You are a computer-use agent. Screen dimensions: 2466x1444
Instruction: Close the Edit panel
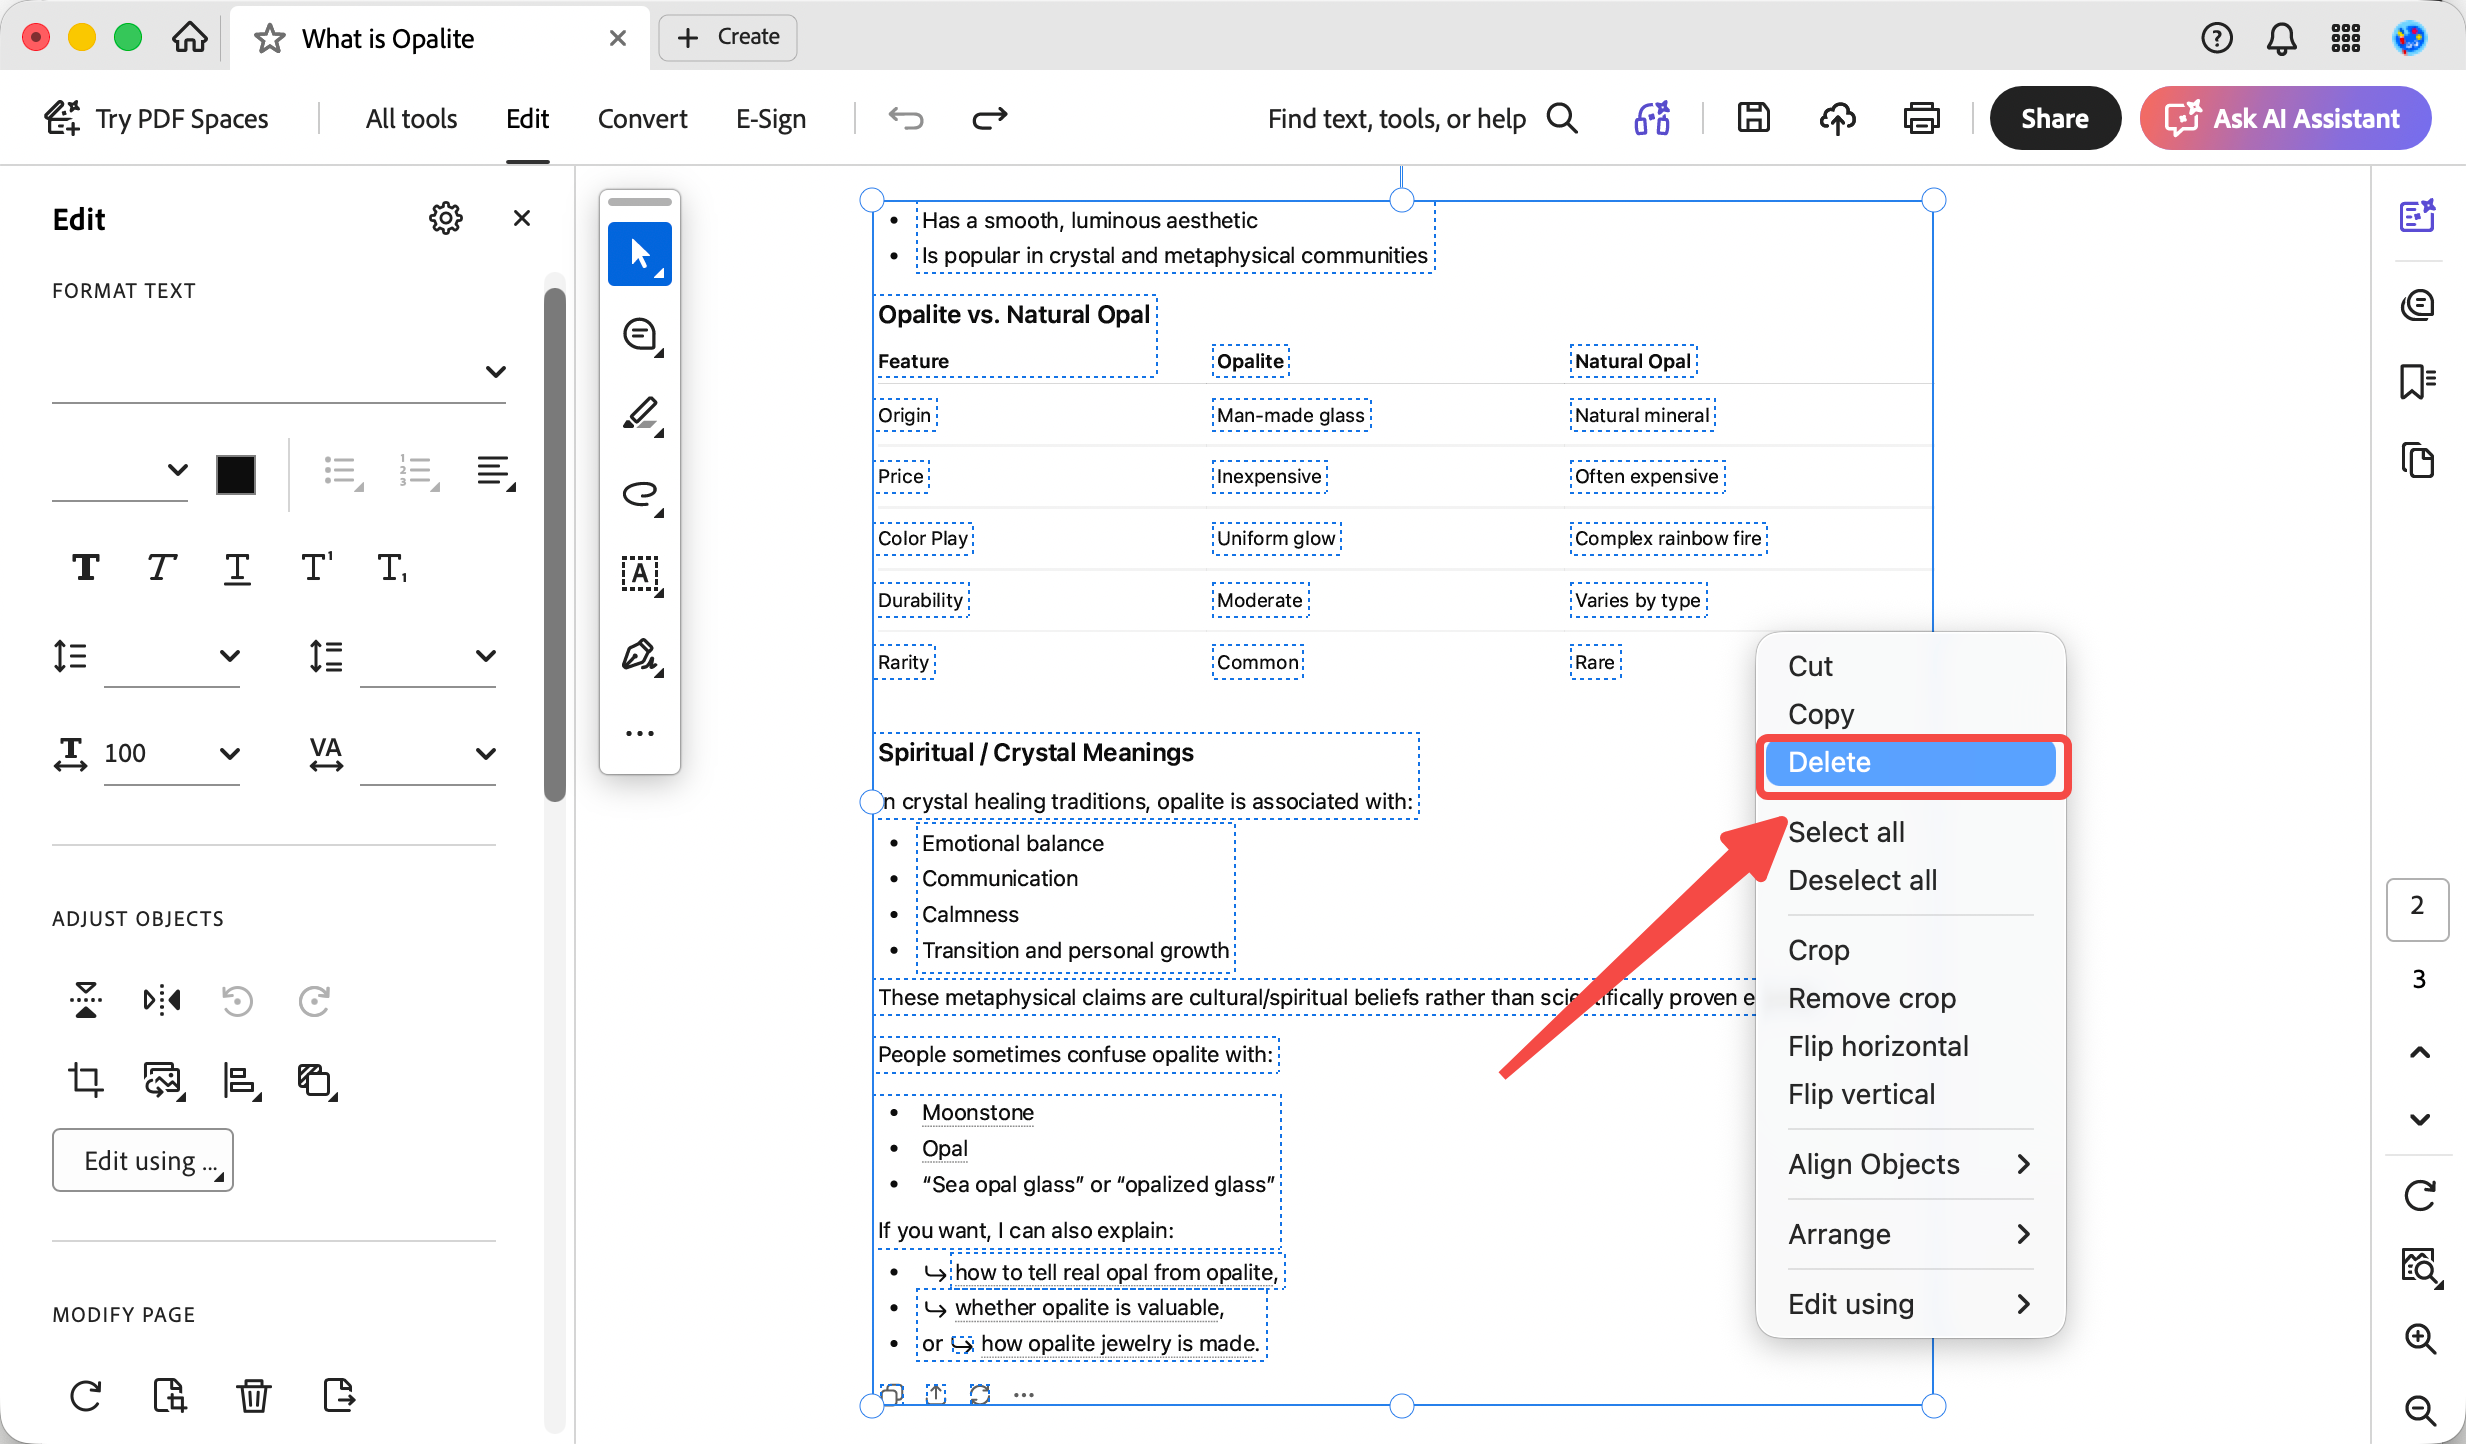[521, 218]
